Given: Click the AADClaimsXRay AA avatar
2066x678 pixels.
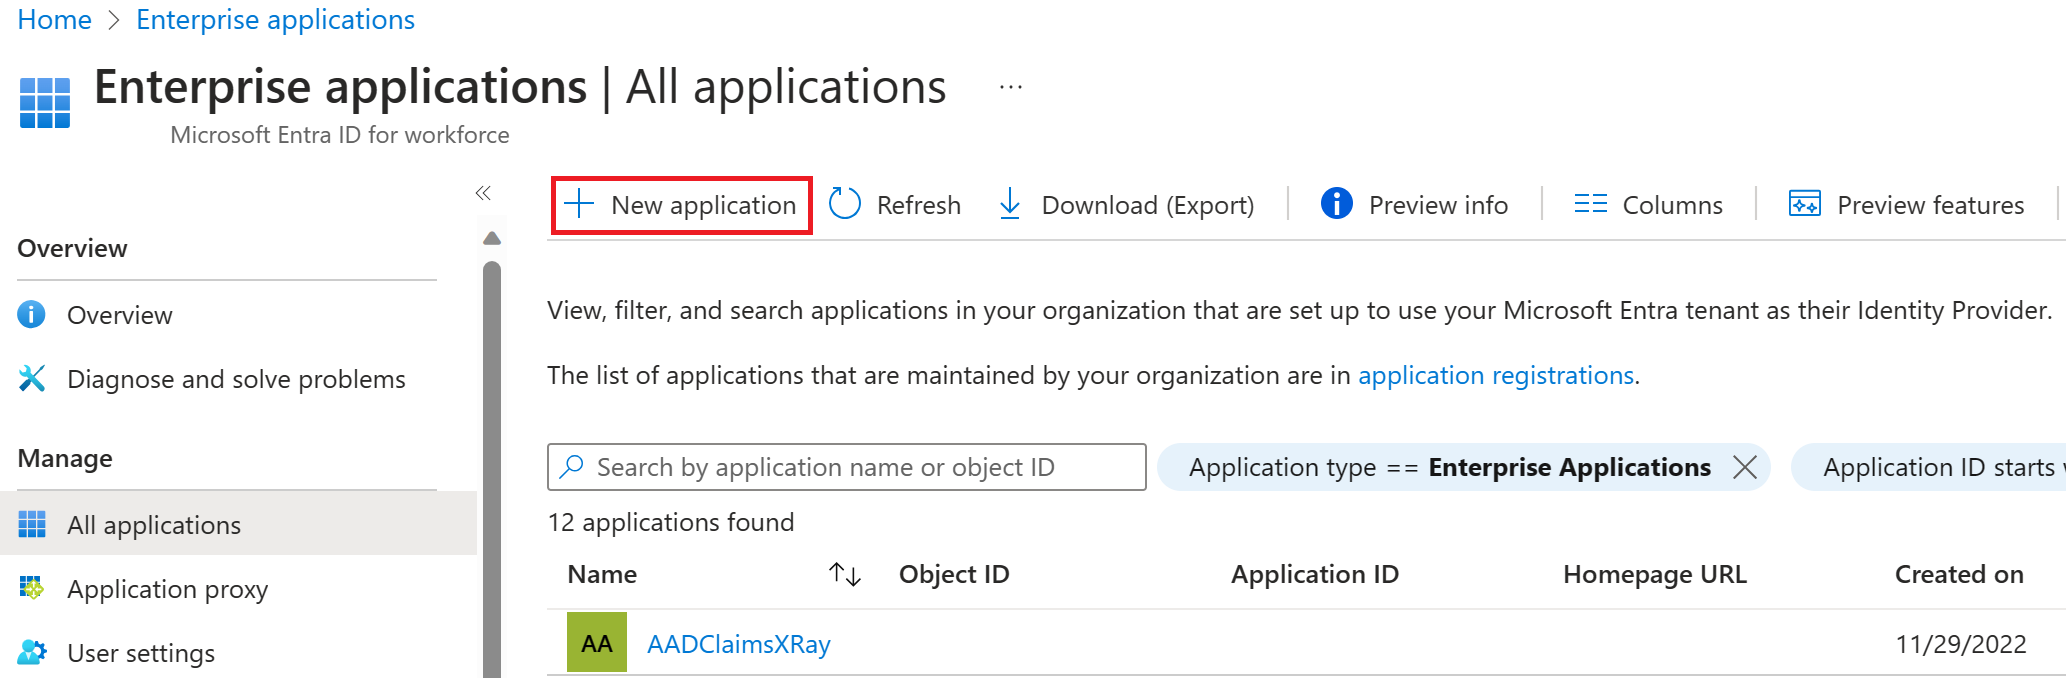Looking at the screenshot, I should (597, 642).
